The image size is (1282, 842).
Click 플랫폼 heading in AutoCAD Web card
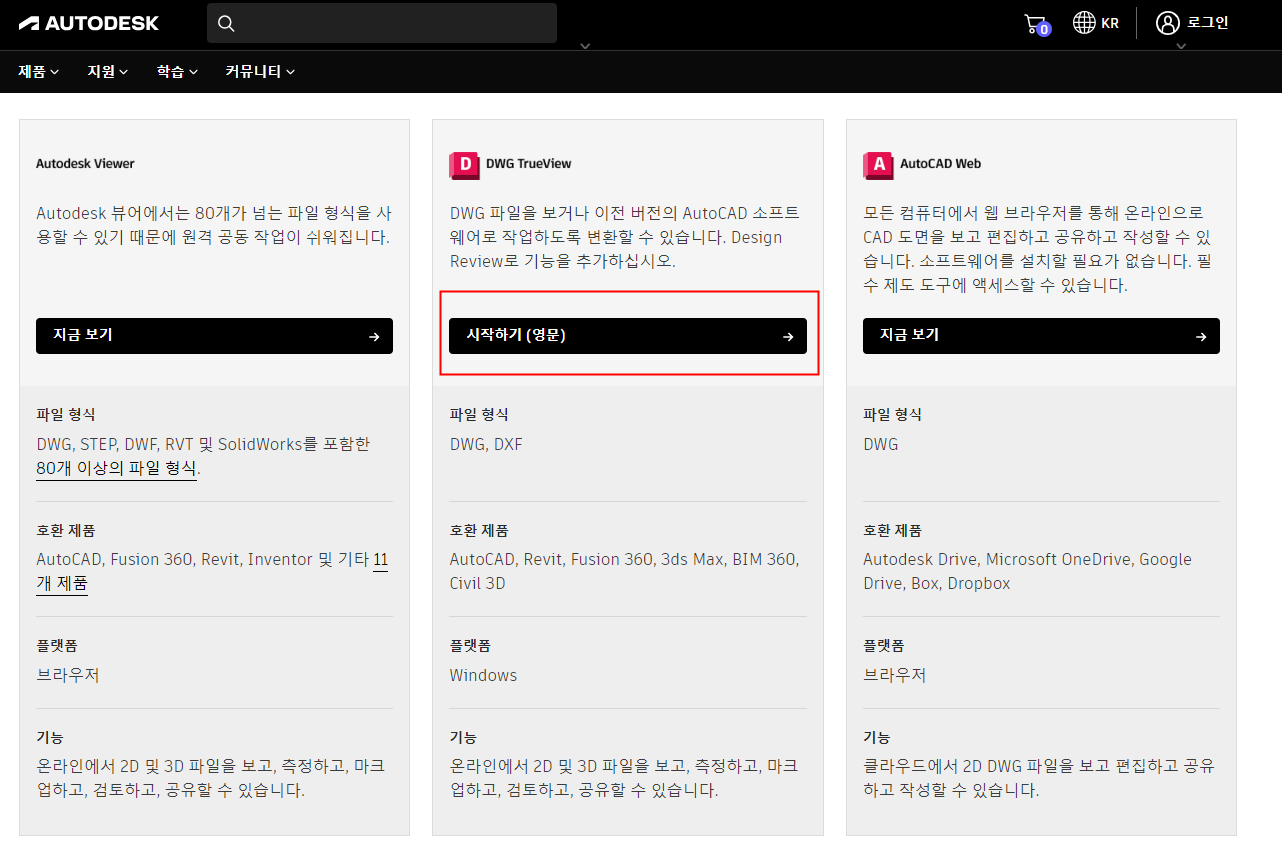coord(885,646)
